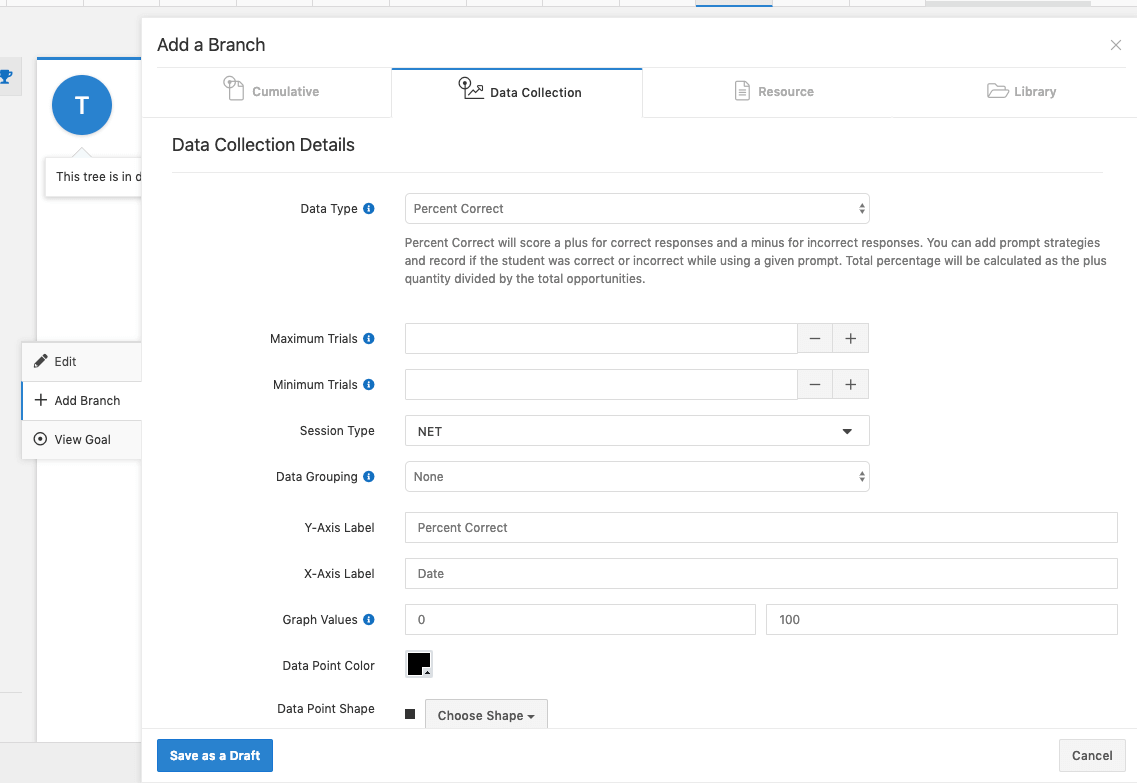Increase Maximum Trials with plus button
This screenshot has width=1137, height=783.
coord(850,339)
